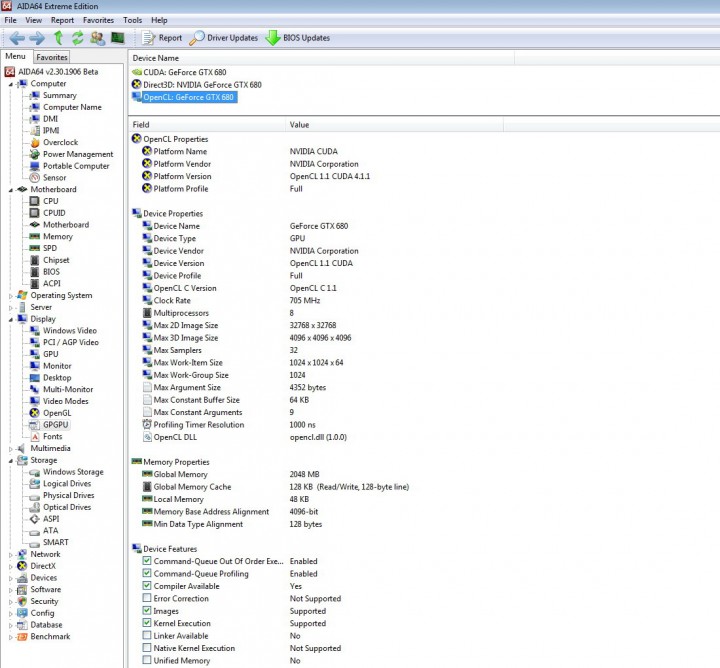This screenshot has width=720, height=668.
Task: Click the Forward navigation arrow
Action: [x=37, y=38]
